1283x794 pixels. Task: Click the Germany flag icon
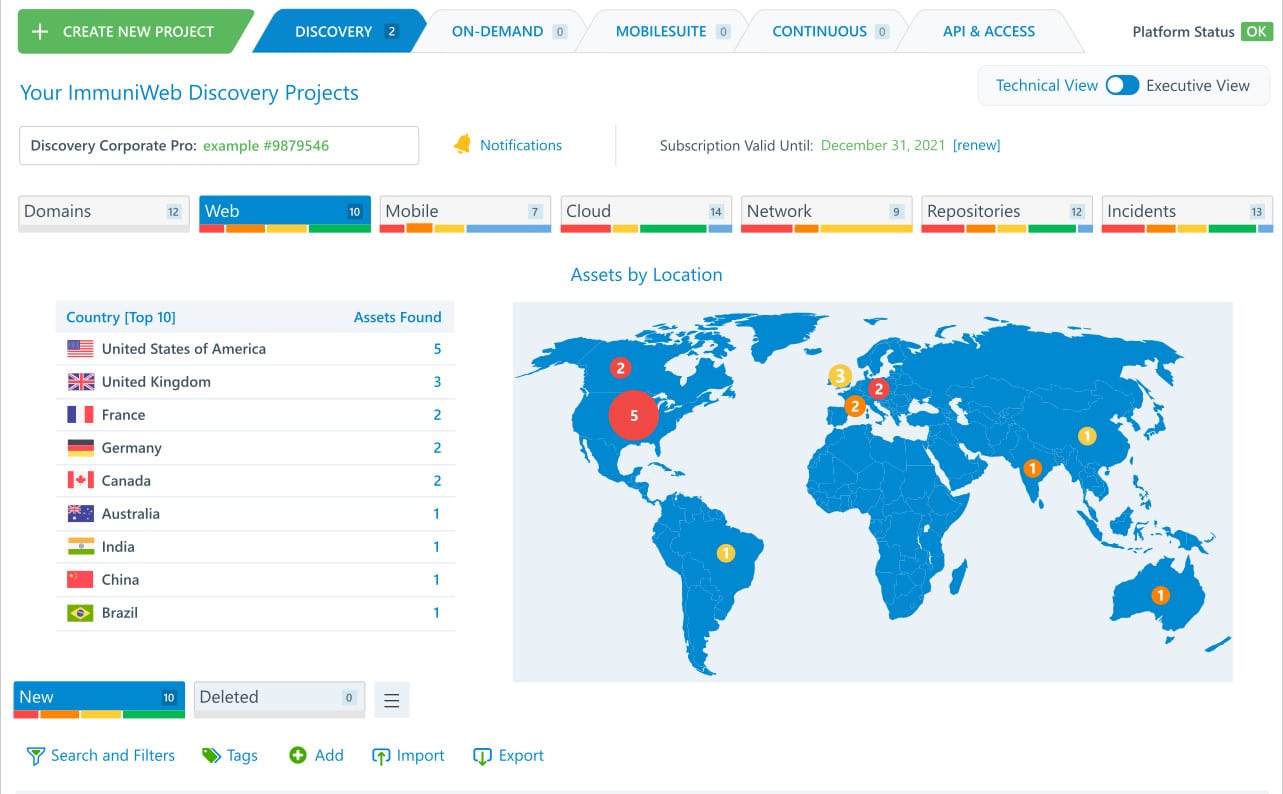80,448
